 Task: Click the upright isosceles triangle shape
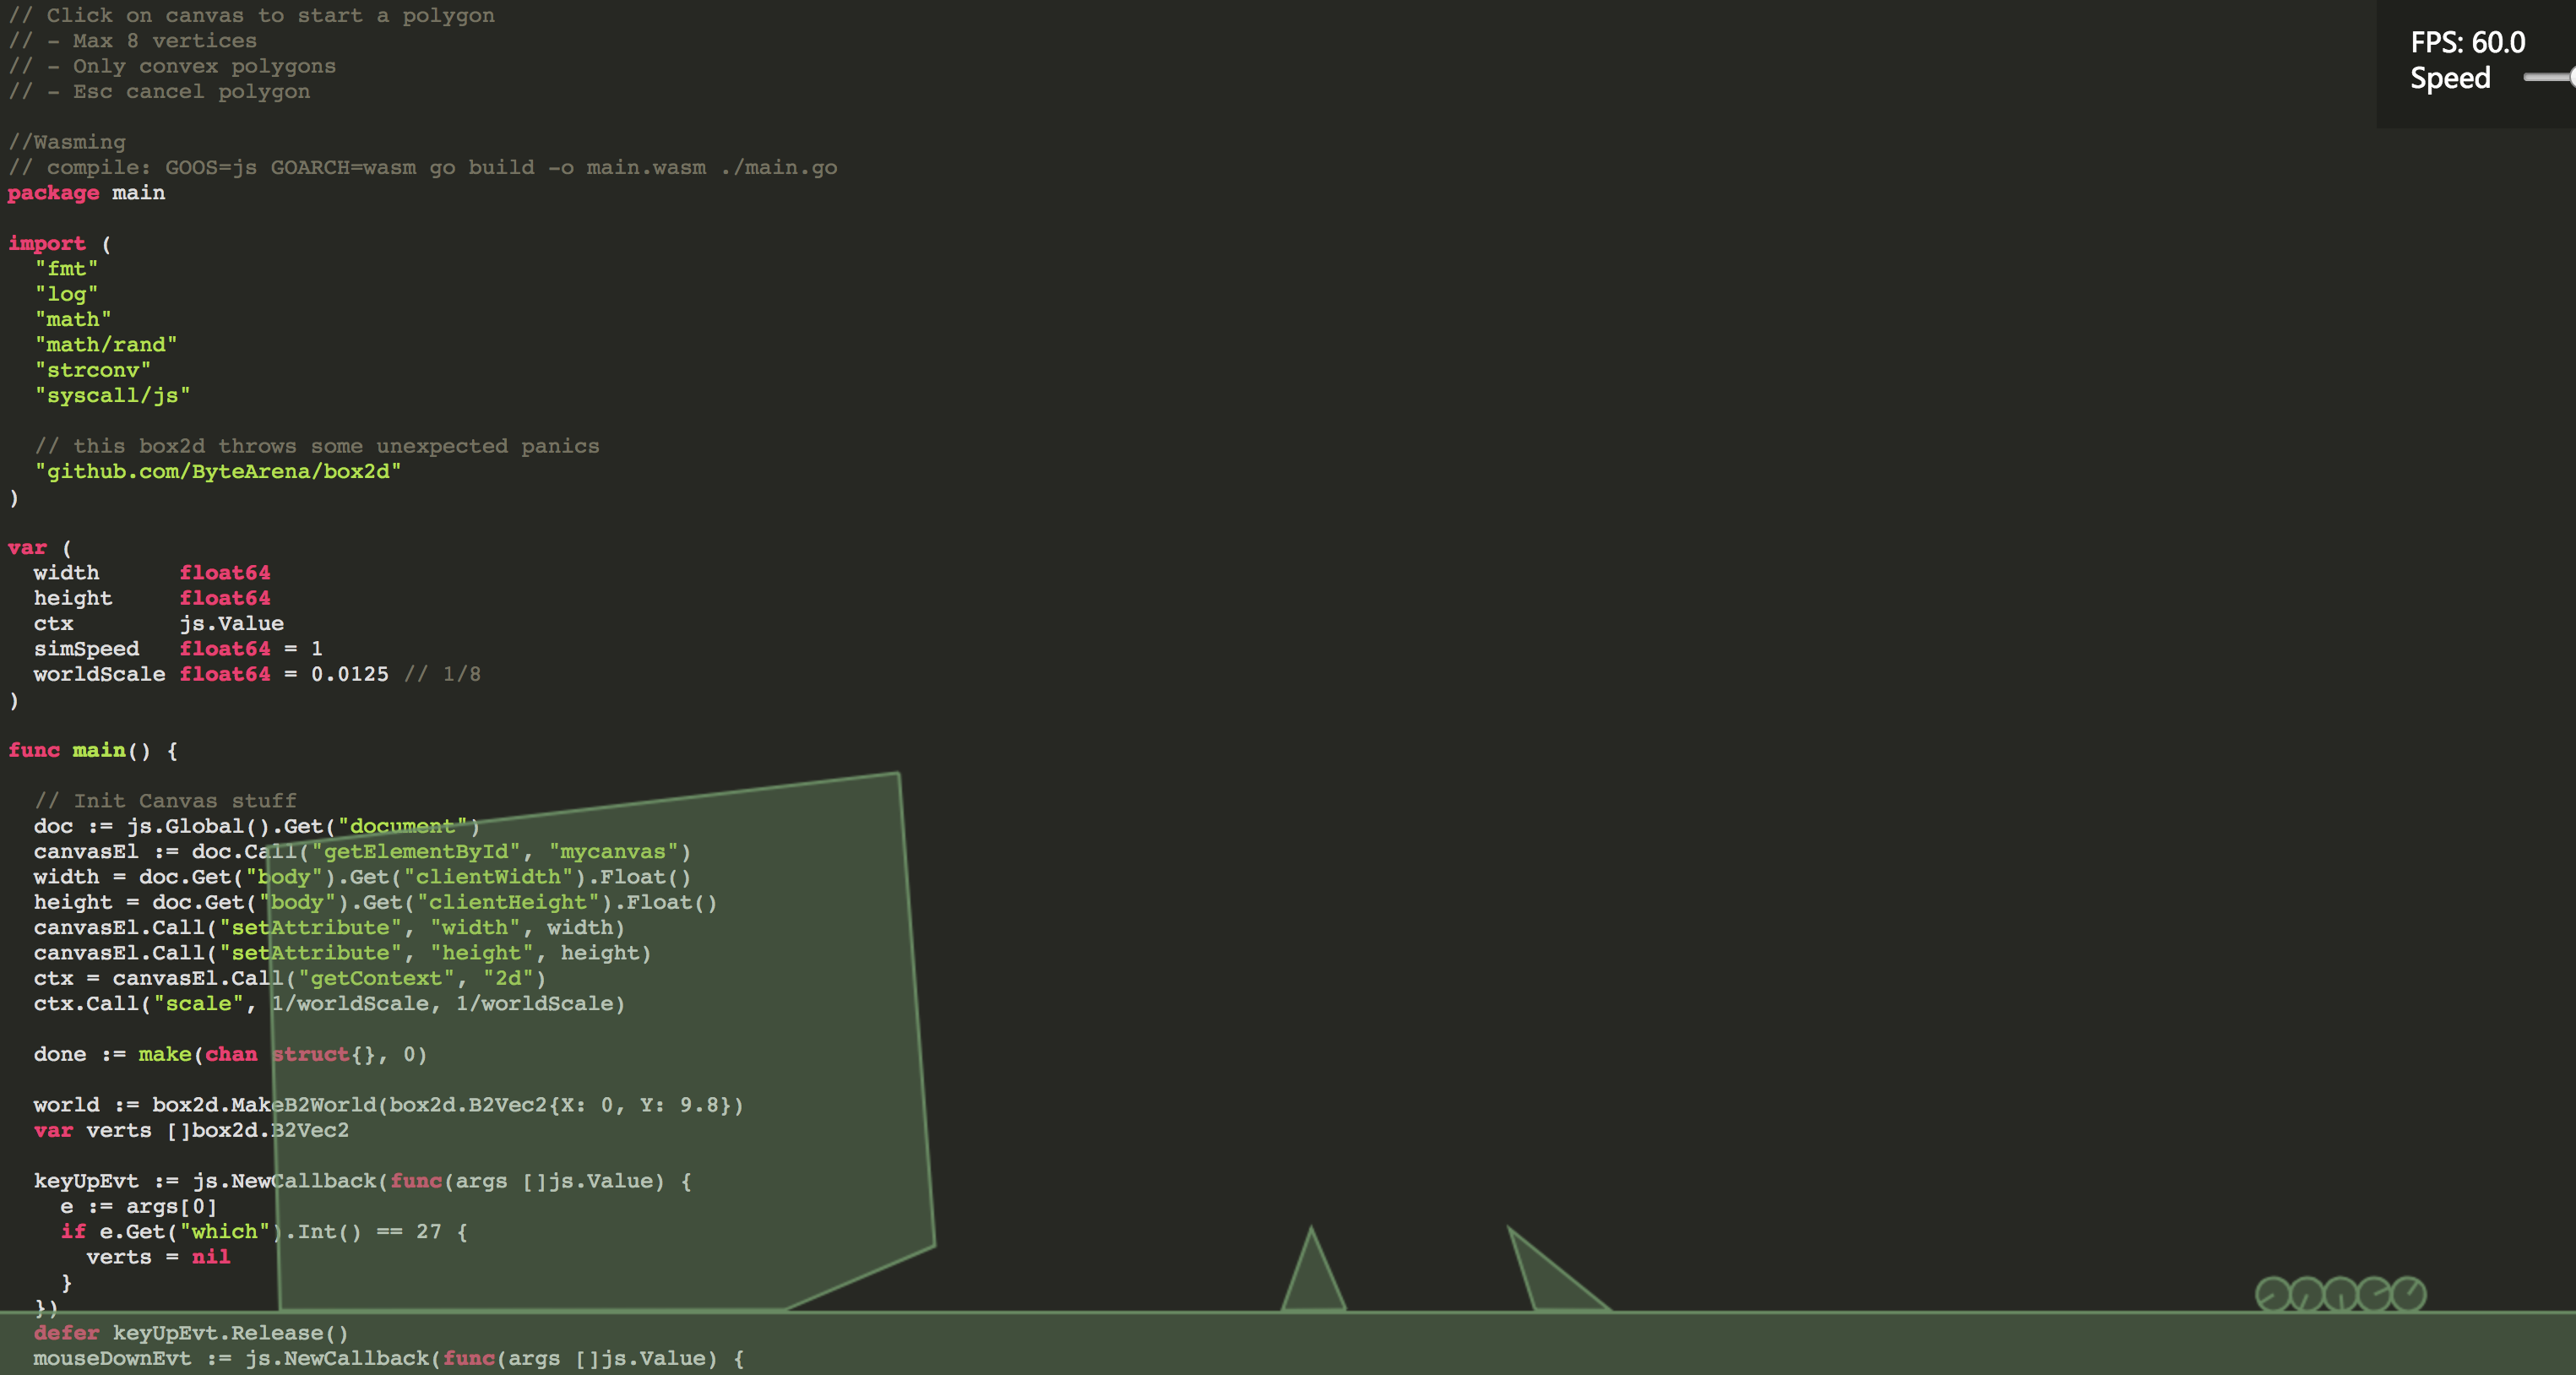[1313, 1282]
